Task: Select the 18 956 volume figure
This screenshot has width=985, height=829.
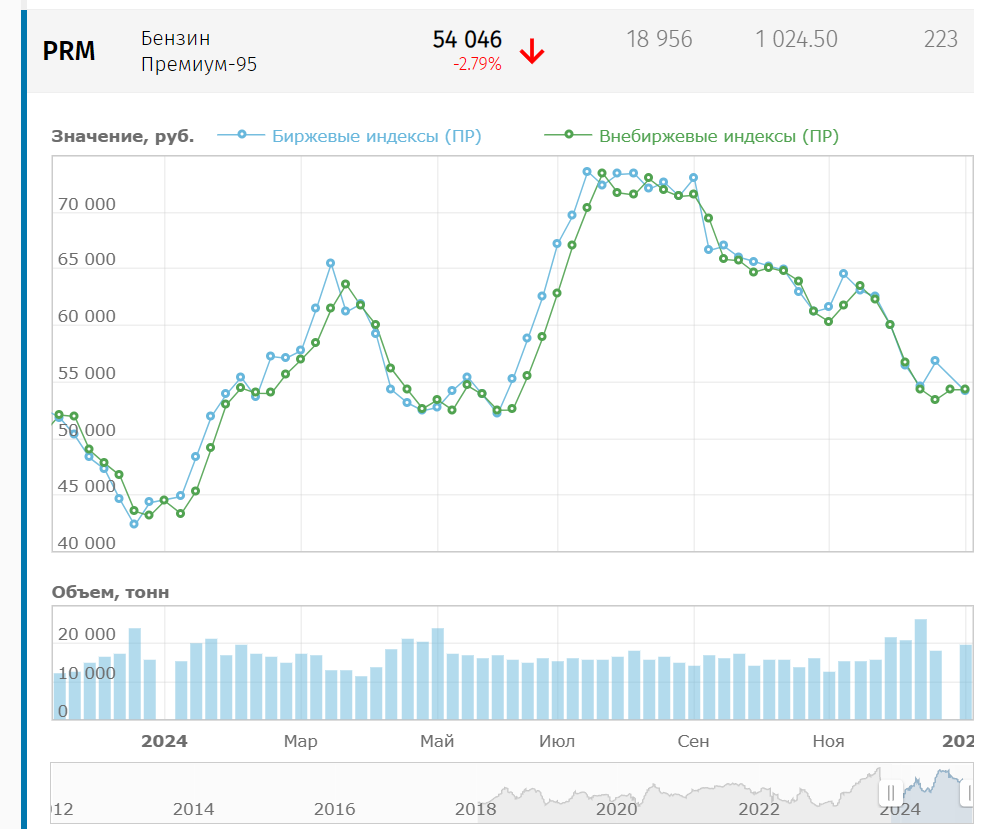Action: [659, 40]
